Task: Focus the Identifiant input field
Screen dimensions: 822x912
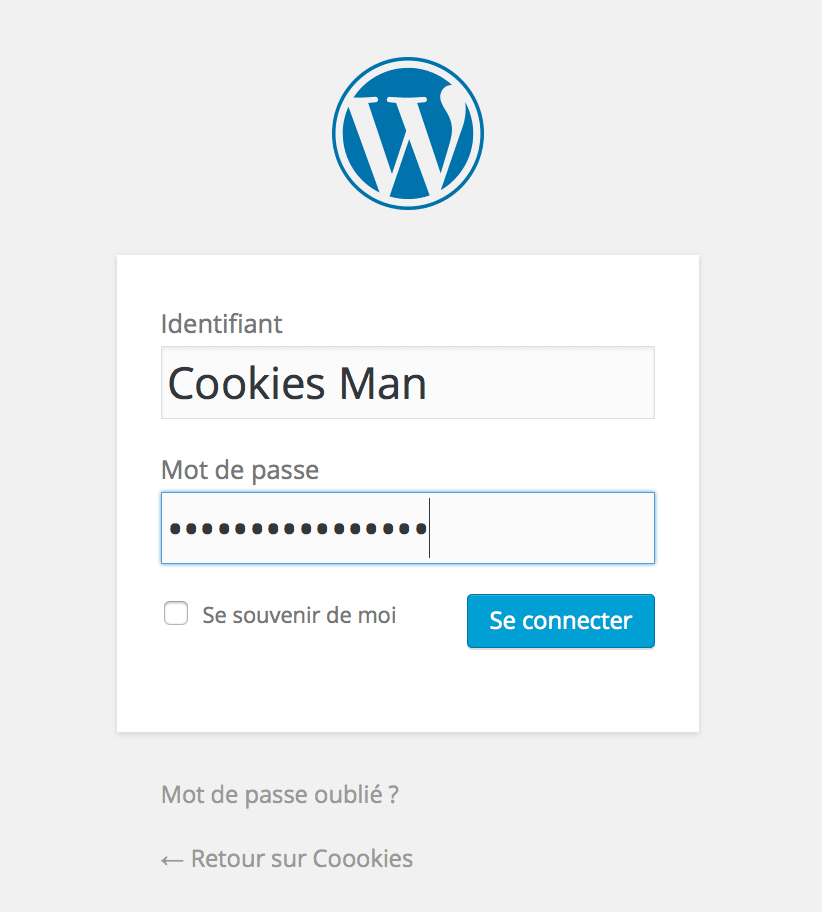Action: coord(408,383)
